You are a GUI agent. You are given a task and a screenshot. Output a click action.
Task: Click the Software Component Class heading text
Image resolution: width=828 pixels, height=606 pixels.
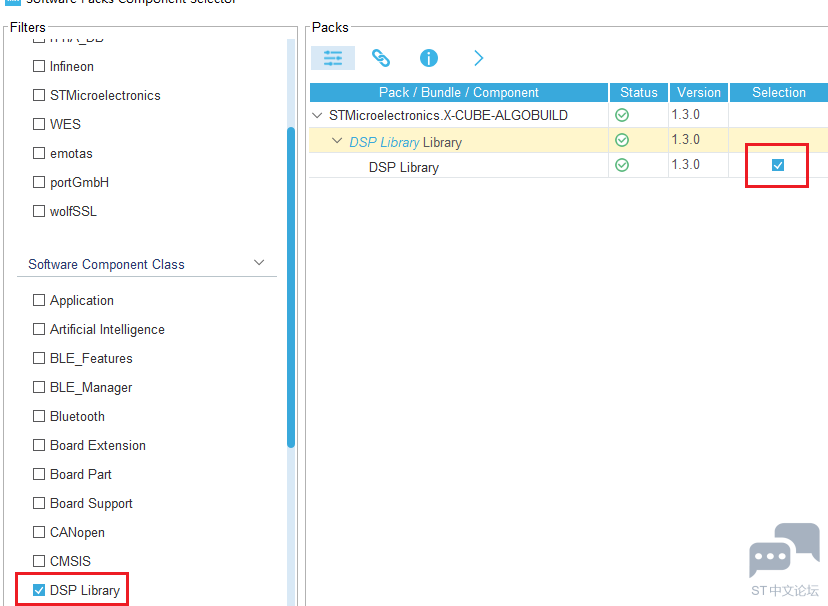click(106, 264)
